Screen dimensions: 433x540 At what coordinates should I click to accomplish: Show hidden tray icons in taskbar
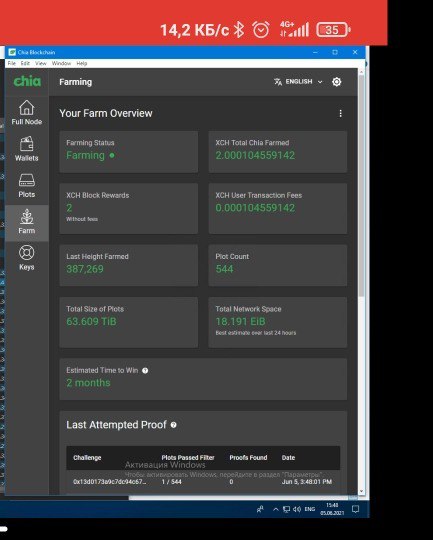[276, 509]
